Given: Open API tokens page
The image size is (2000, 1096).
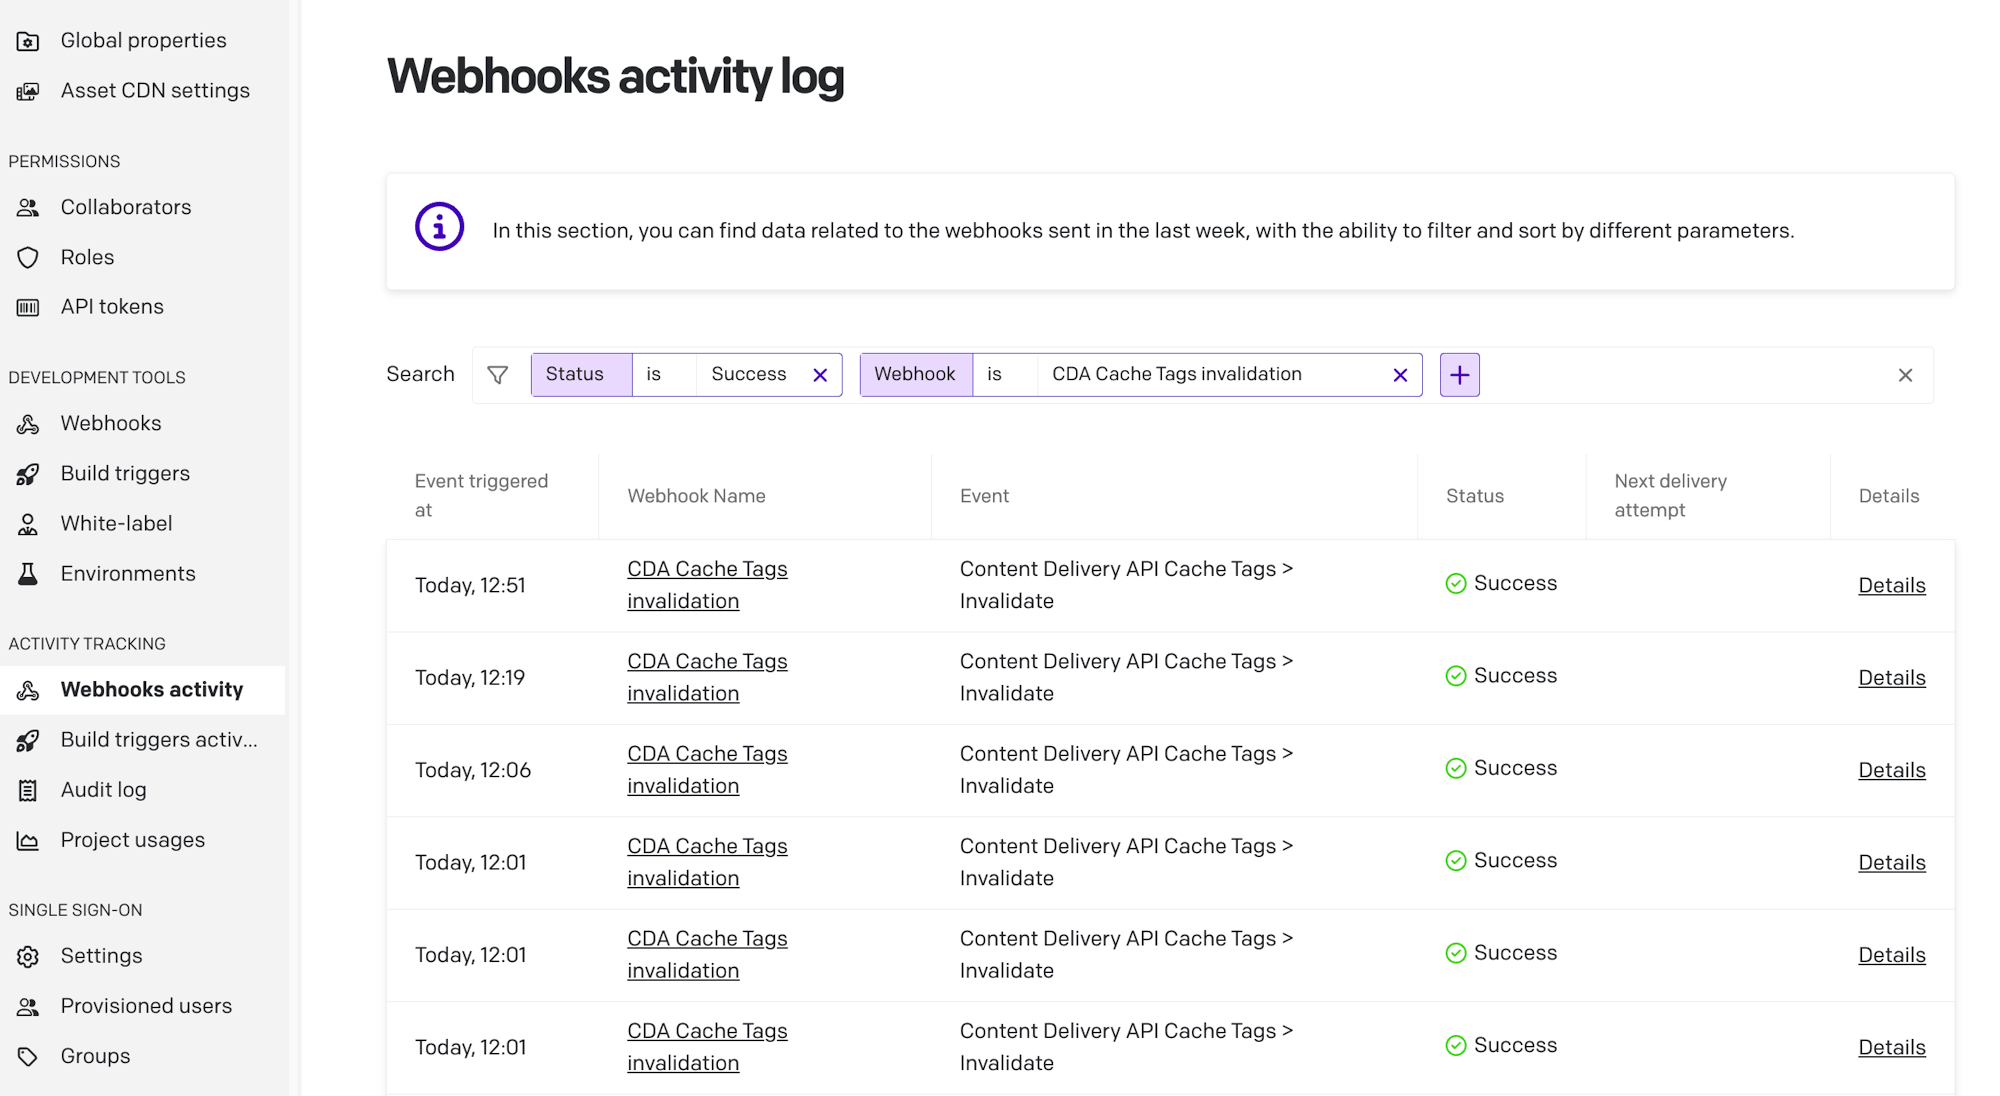Looking at the screenshot, I should point(112,307).
